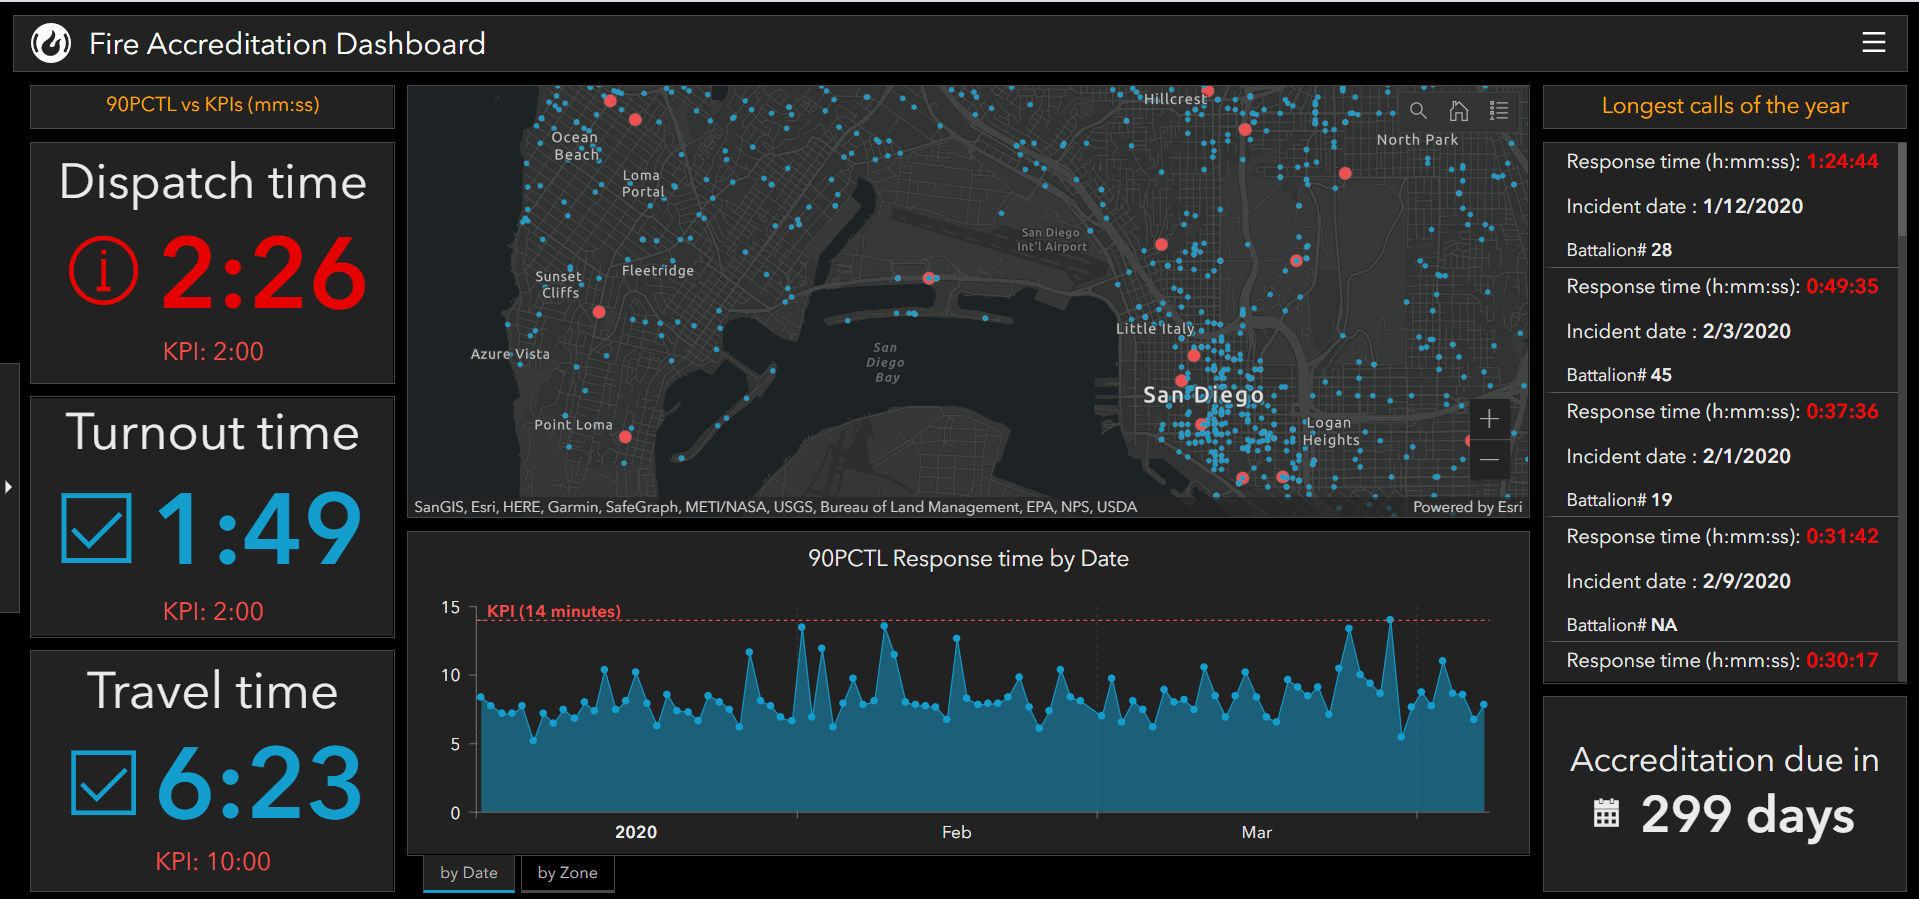Switch to the by Date tab
The height and width of the screenshot is (899, 1919).
click(469, 873)
